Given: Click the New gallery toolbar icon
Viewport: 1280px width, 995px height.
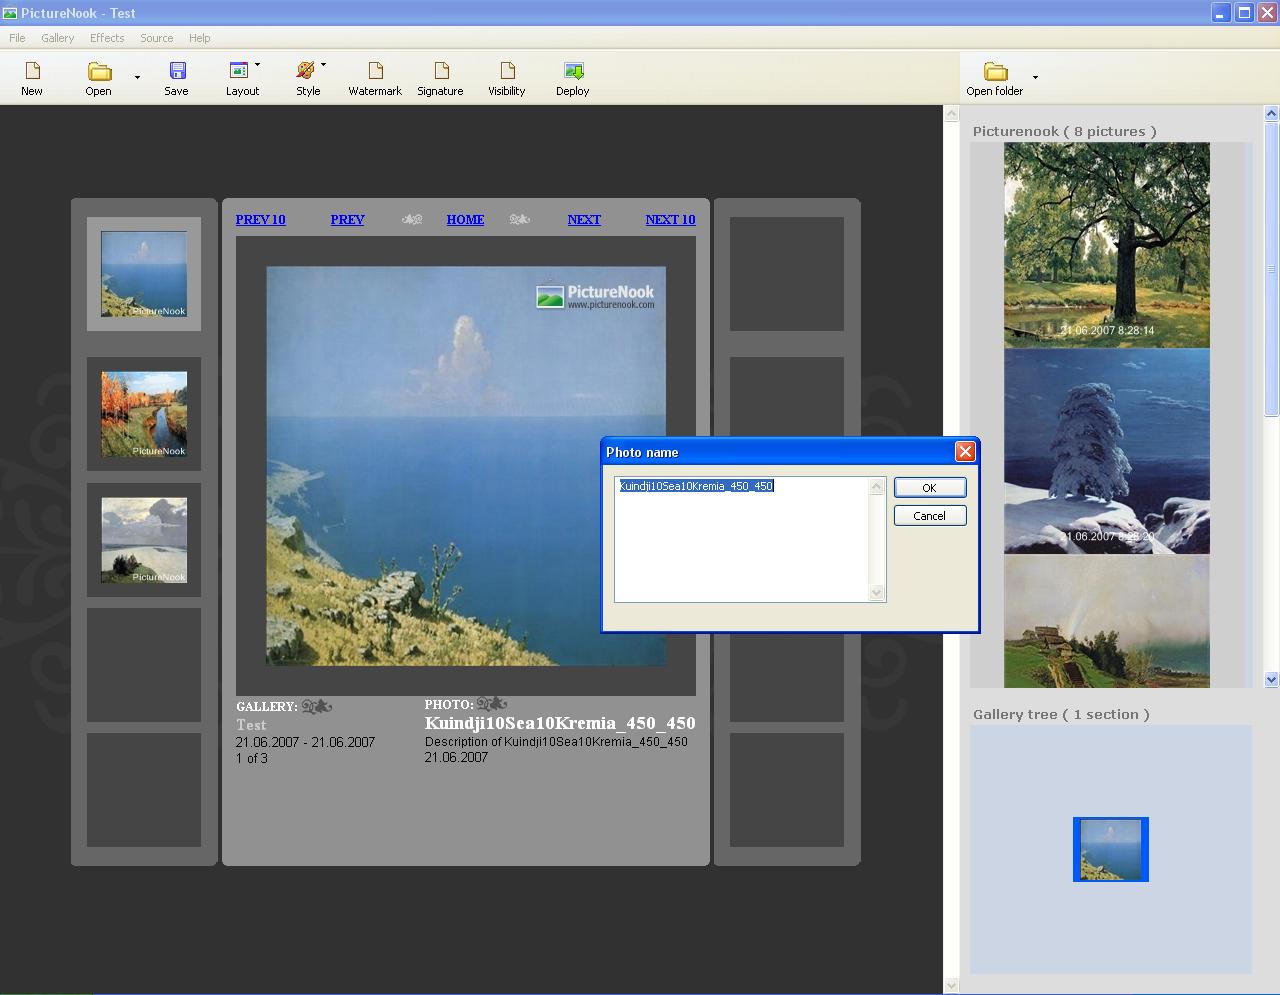Looking at the screenshot, I should (x=32, y=71).
